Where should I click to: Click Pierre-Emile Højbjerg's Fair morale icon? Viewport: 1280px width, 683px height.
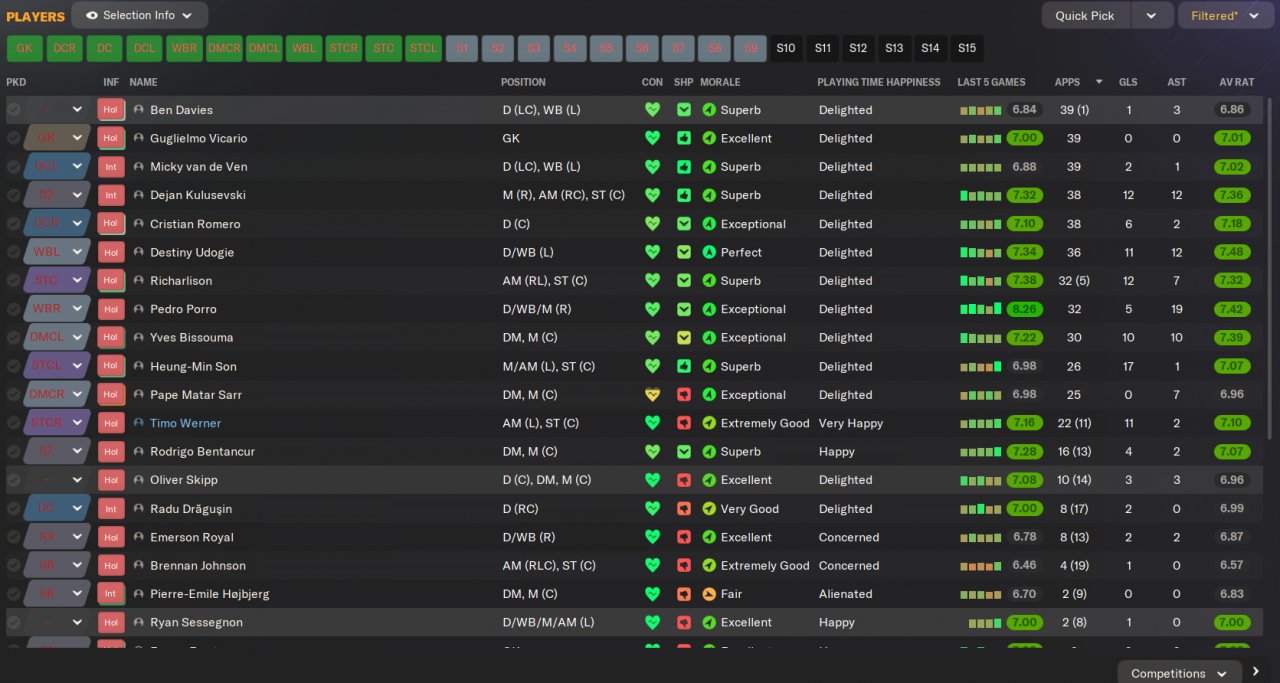709,594
